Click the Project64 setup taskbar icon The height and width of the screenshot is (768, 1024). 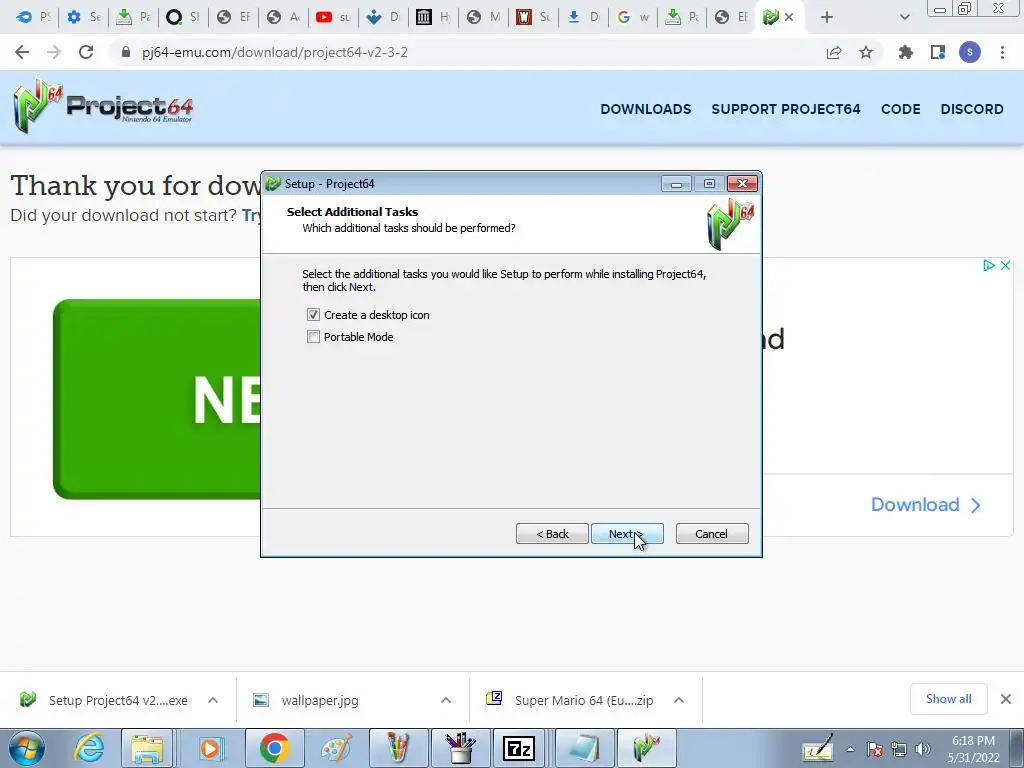647,748
